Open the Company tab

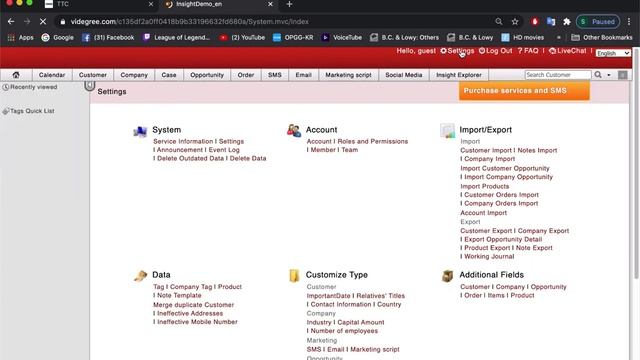click(134, 75)
